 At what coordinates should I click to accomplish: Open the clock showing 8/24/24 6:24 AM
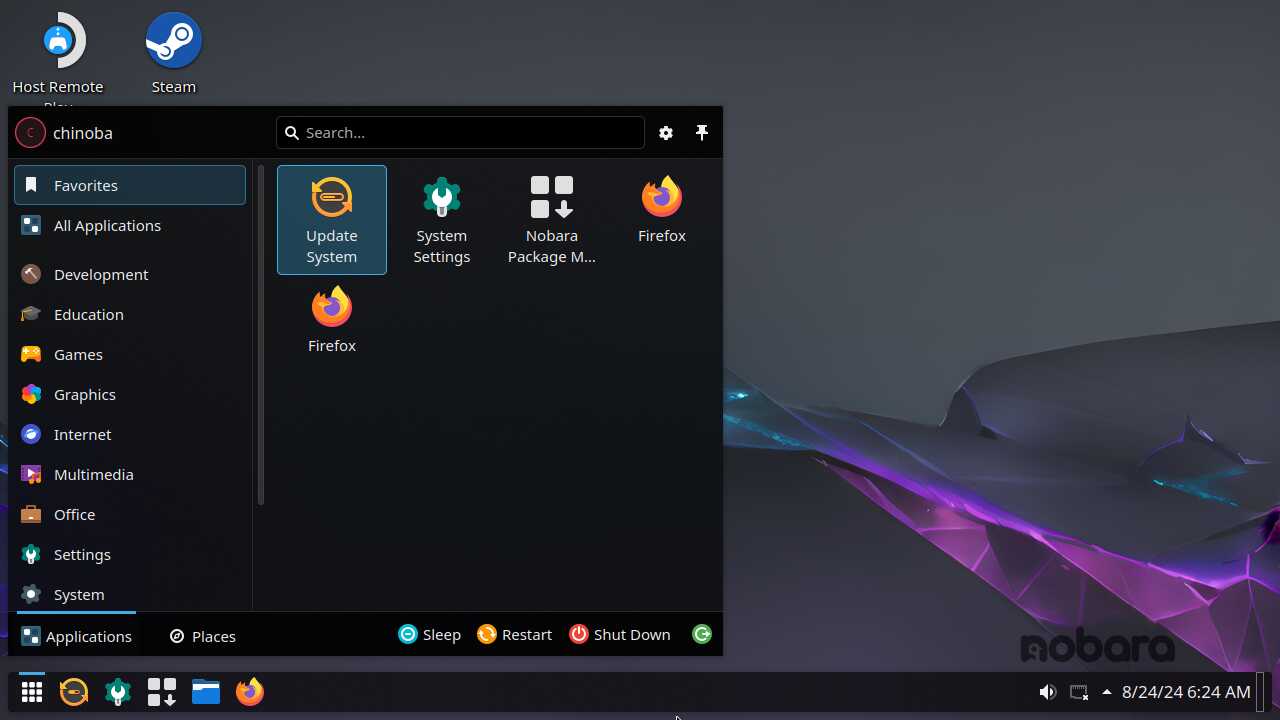point(1186,692)
